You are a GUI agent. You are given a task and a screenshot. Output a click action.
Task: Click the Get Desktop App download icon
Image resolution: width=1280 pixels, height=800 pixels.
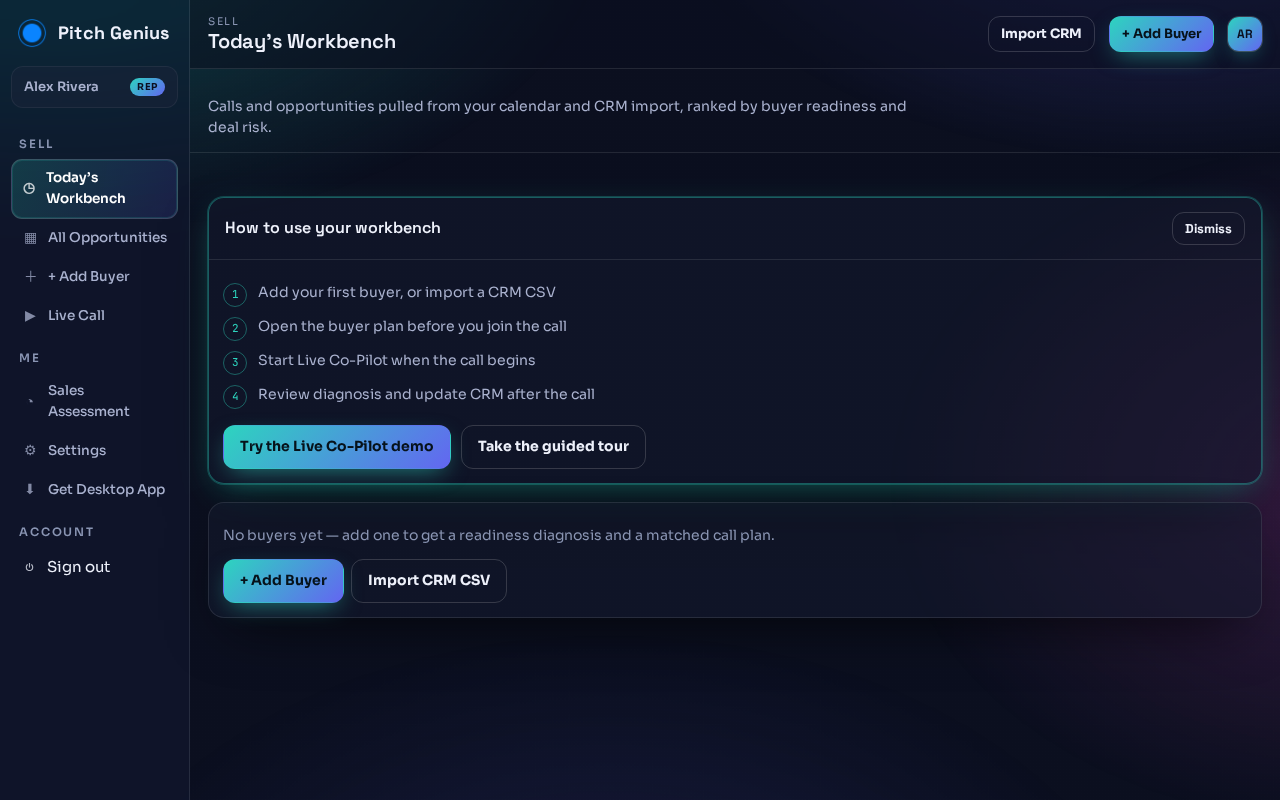click(30, 490)
